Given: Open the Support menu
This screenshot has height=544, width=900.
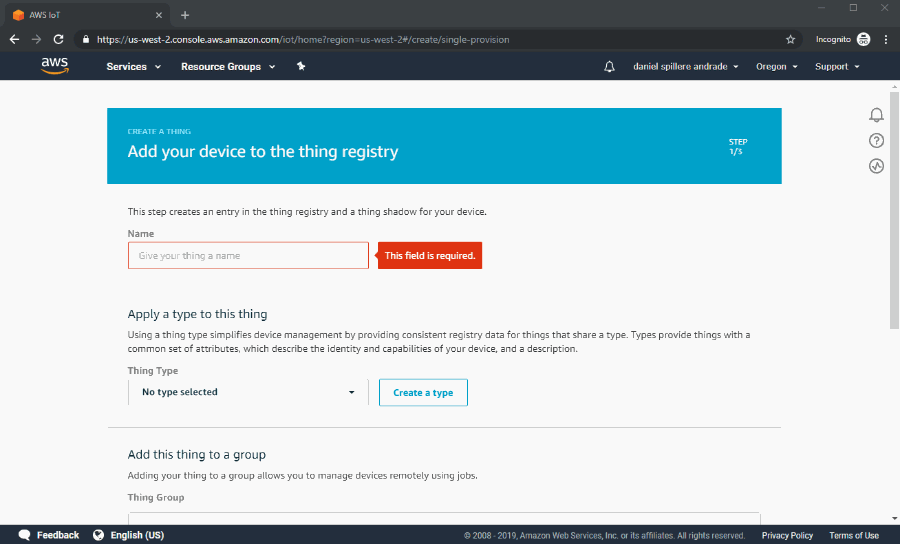Looking at the screenshot, I should pos(837,67).
